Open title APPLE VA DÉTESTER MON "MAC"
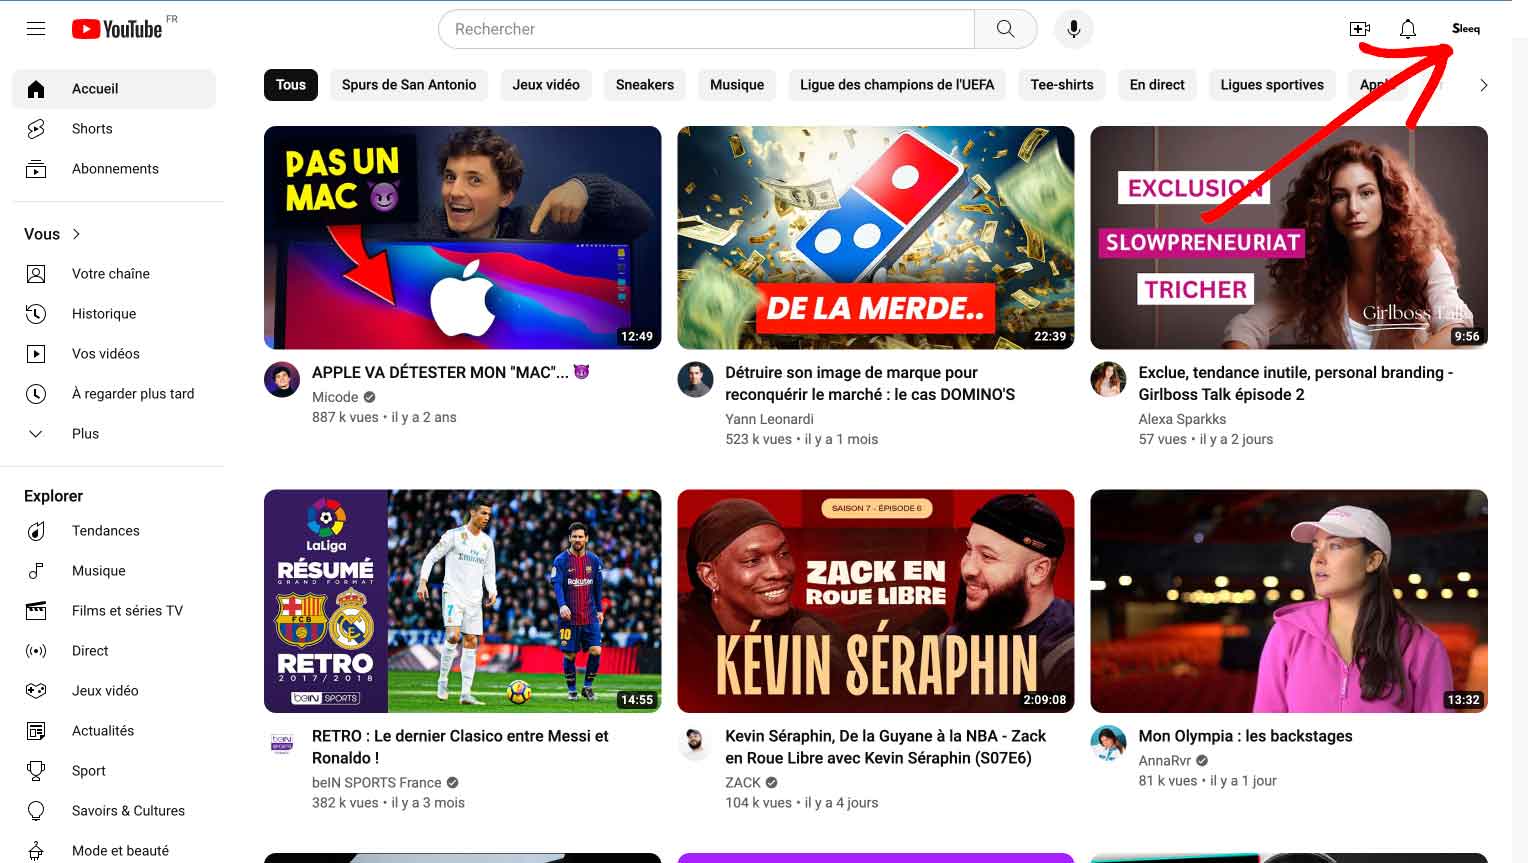 pyautogui.click(x=451, y=372)
